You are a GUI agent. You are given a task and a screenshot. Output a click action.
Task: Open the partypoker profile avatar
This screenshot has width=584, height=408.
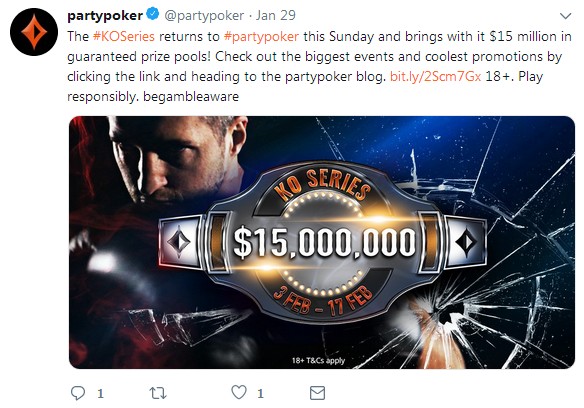coord(34,32)
